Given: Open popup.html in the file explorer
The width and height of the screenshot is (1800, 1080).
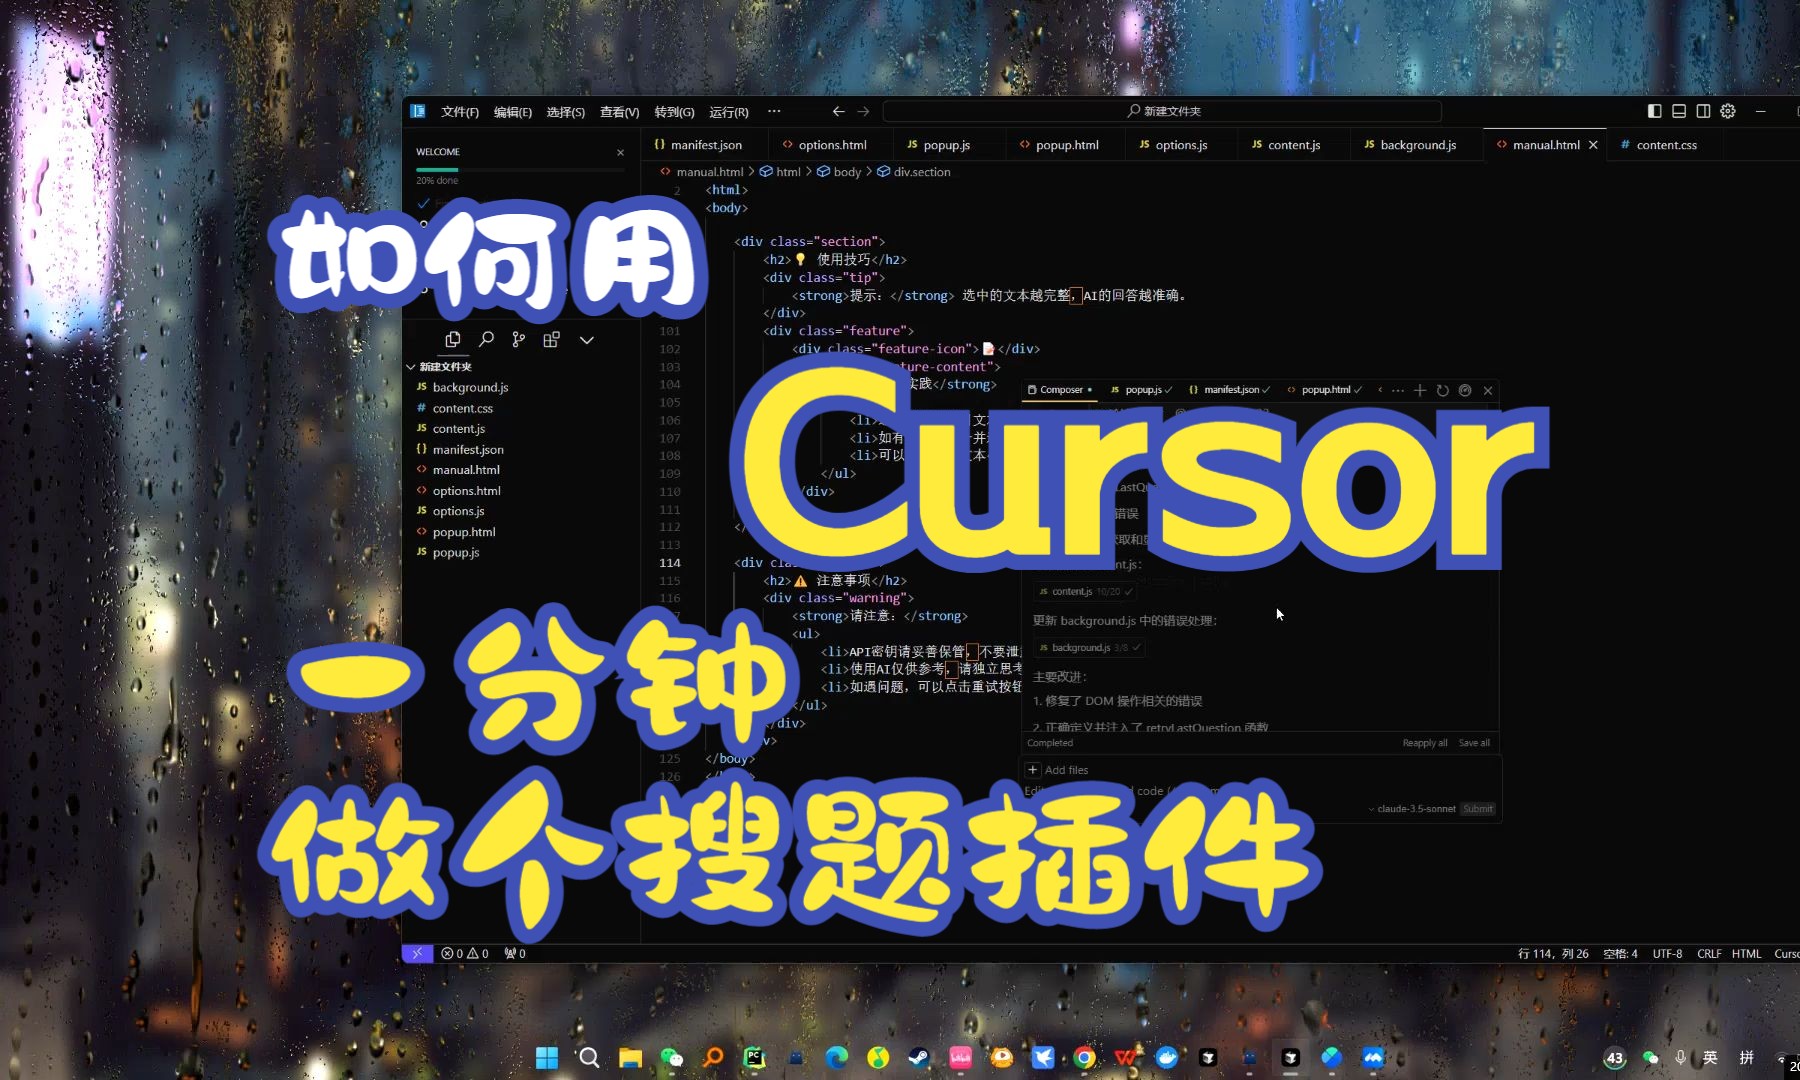Looking at the screenshot, I should 464,532.
